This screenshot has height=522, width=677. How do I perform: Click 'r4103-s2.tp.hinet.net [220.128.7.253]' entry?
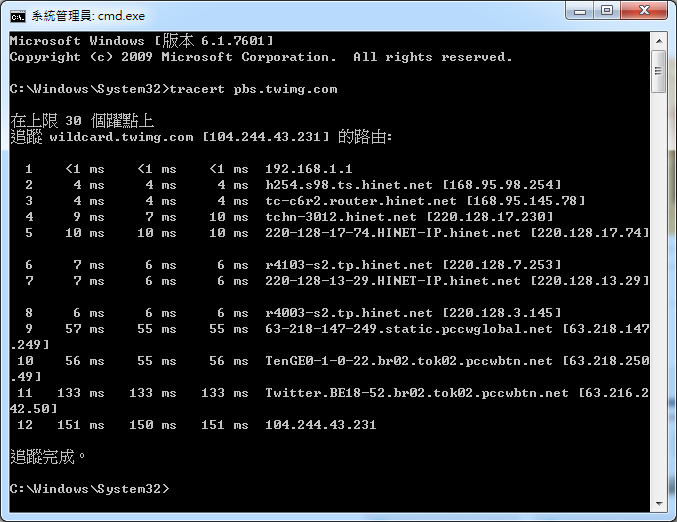click(413, 265)
